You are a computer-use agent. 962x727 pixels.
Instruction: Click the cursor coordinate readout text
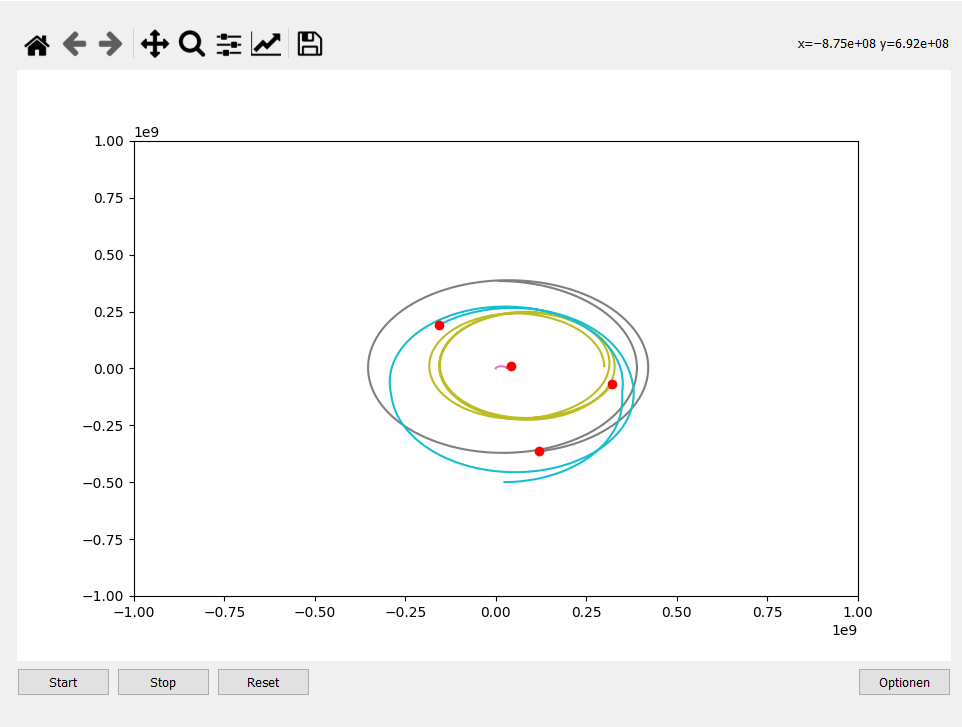click(872, 44)
